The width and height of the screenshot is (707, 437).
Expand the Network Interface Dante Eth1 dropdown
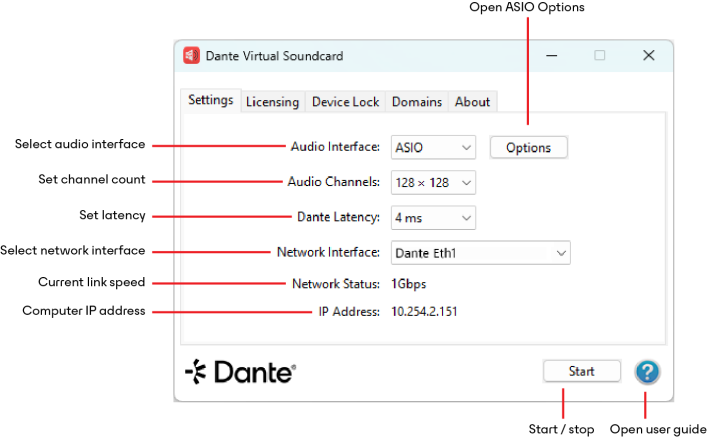click(481, 253)
